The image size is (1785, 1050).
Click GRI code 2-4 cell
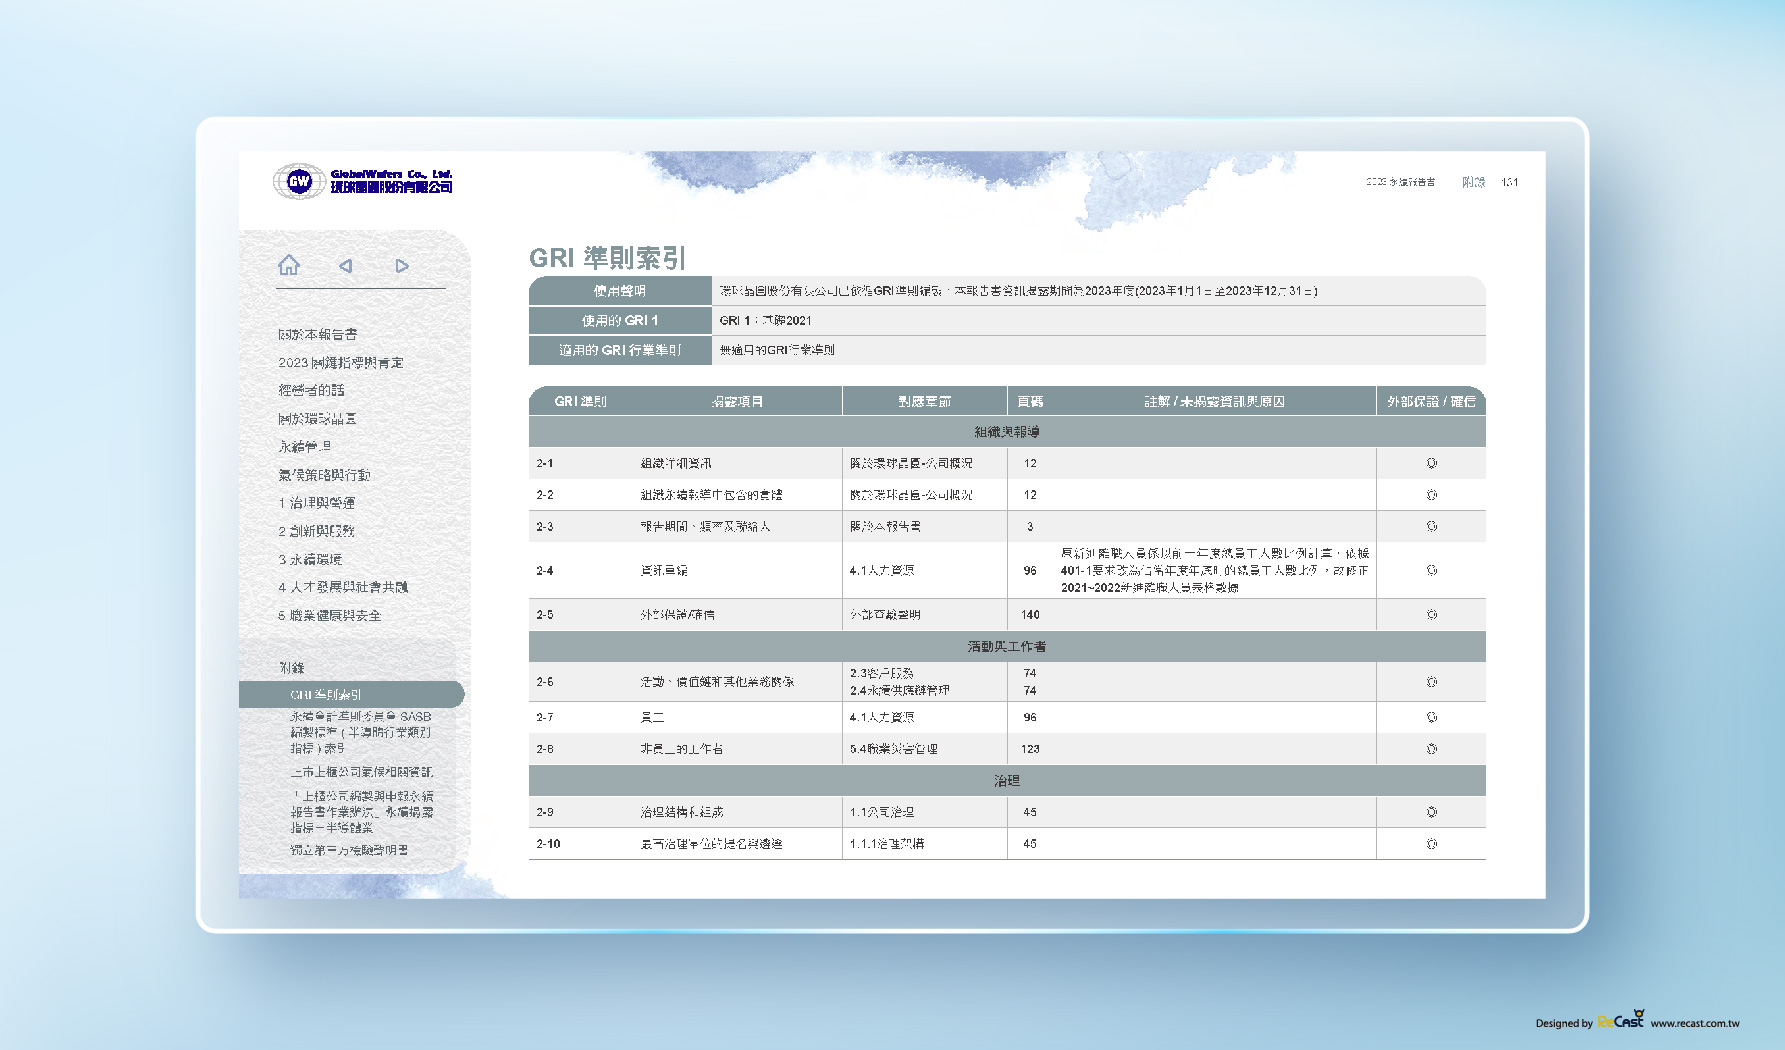[545, 570]
